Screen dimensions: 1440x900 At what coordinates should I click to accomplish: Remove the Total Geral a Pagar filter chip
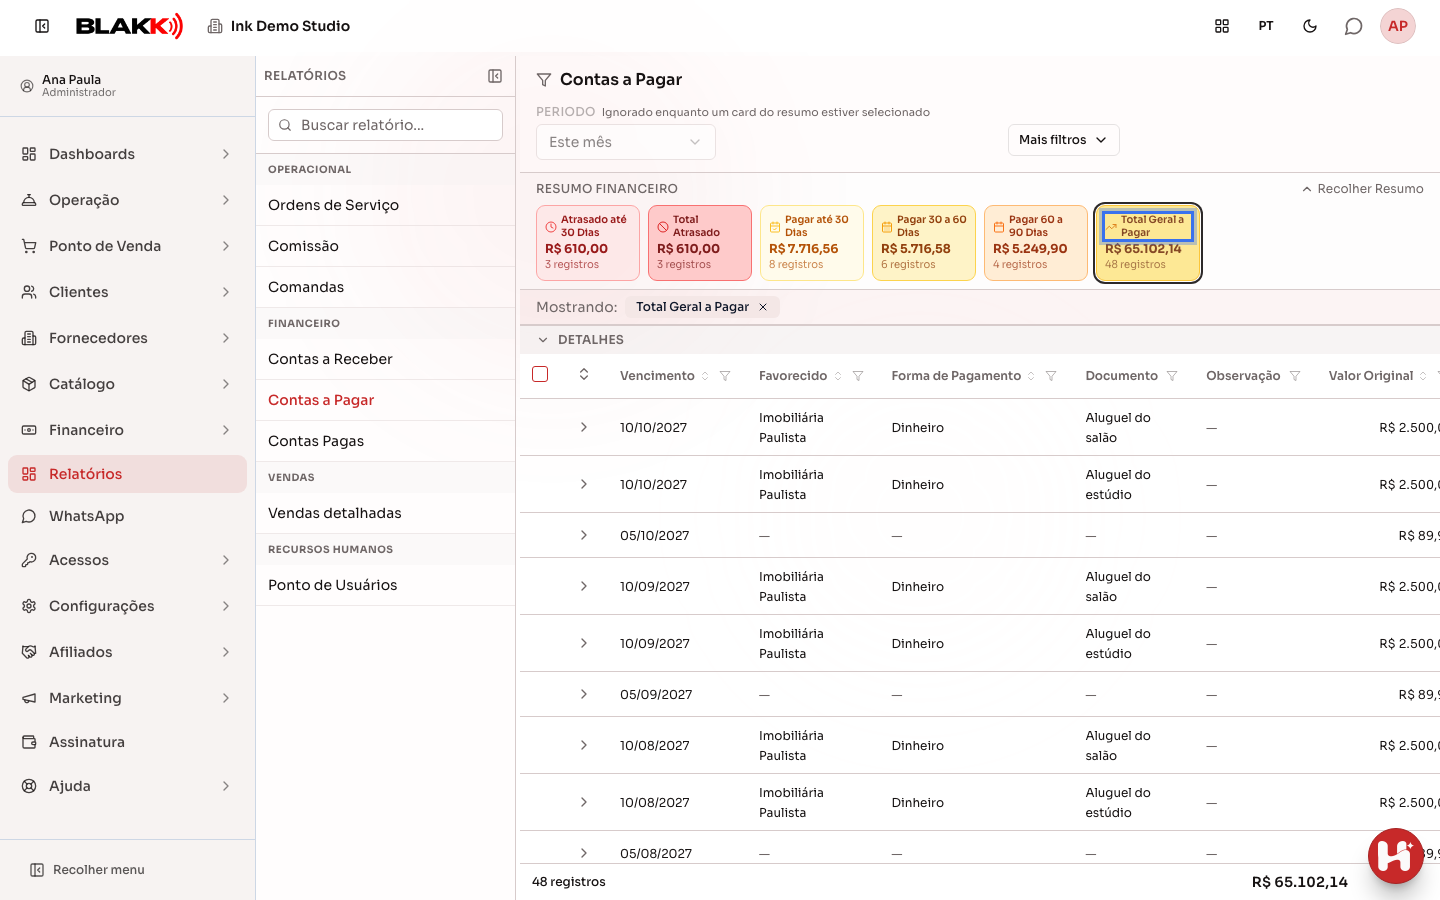tap(763, 307)
